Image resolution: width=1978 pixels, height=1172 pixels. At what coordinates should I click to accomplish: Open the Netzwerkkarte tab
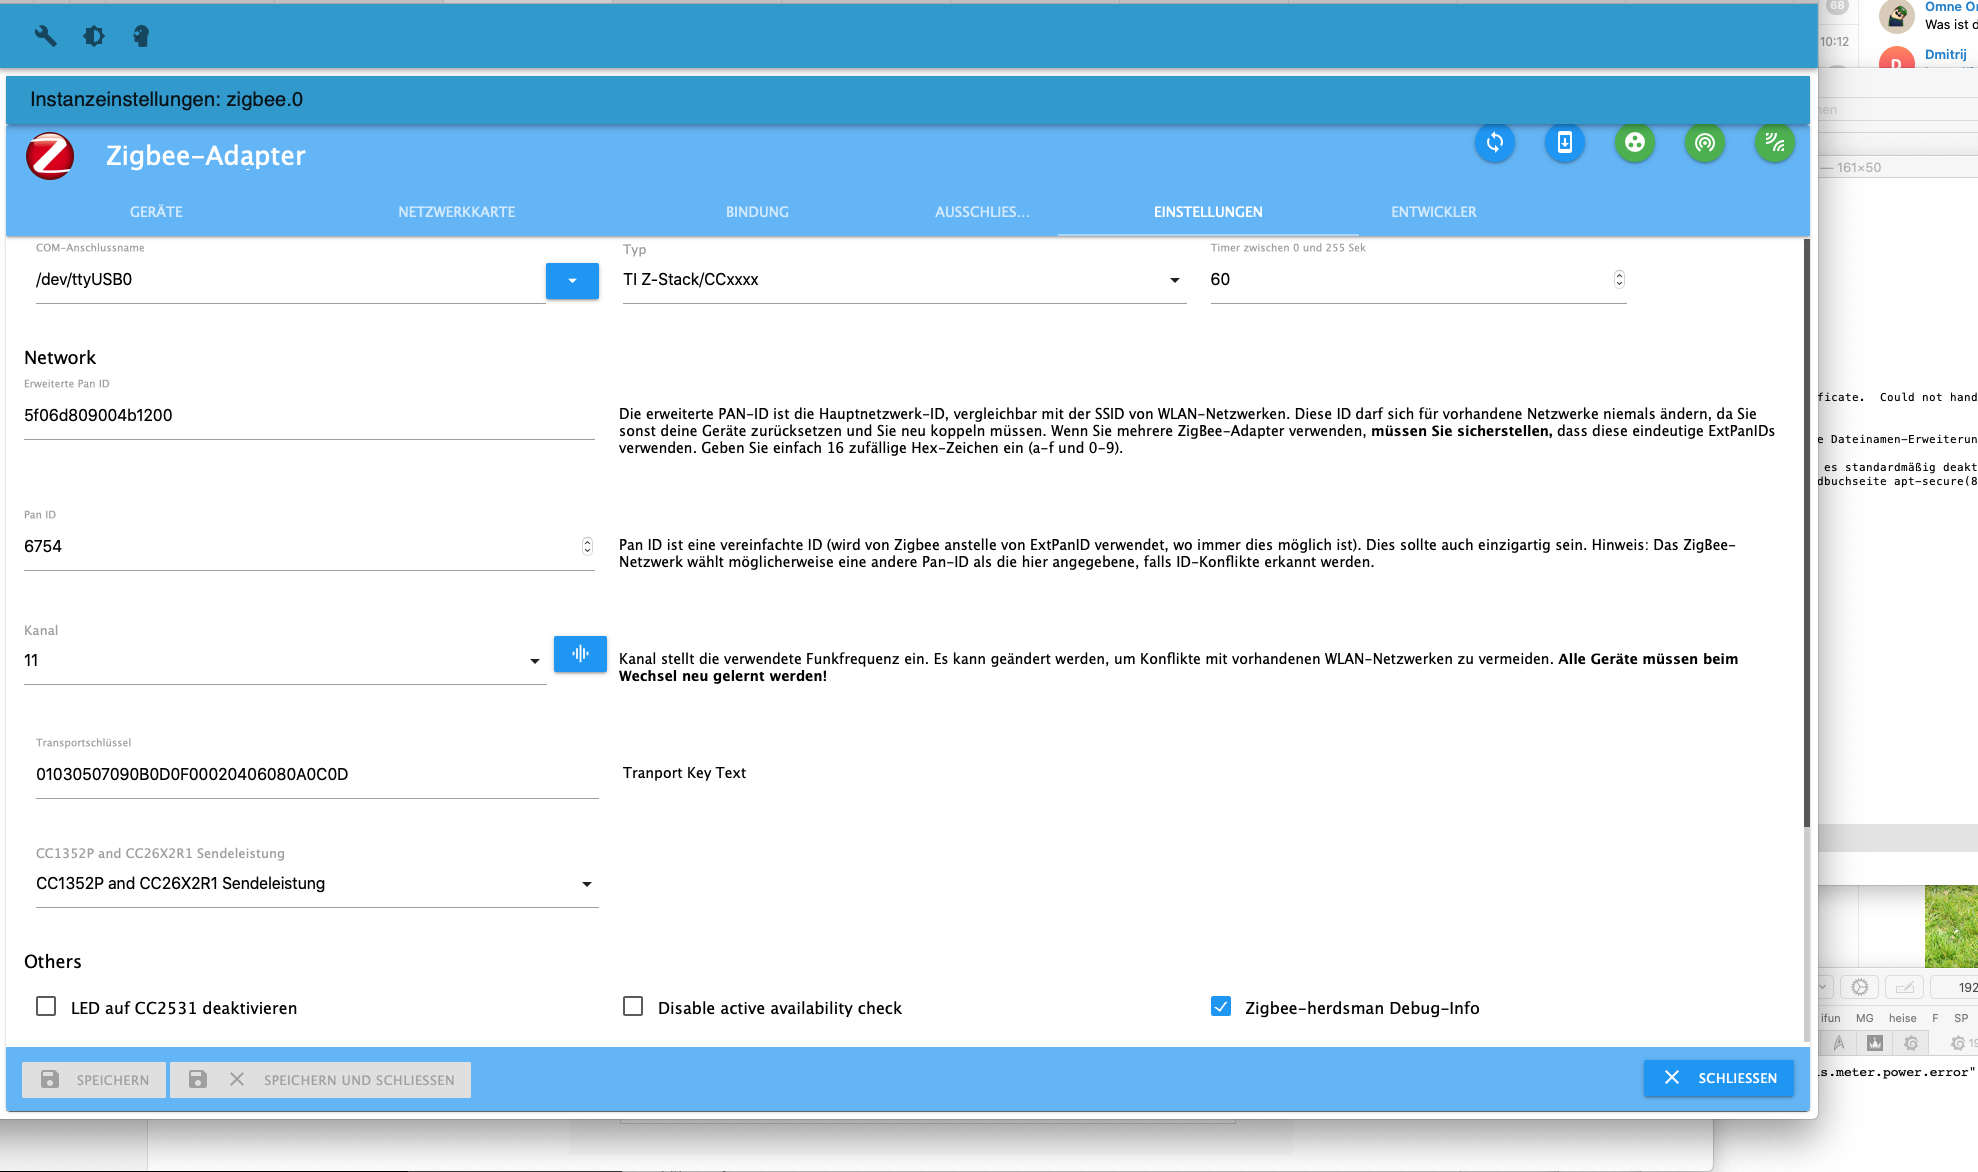click(457, 212)
